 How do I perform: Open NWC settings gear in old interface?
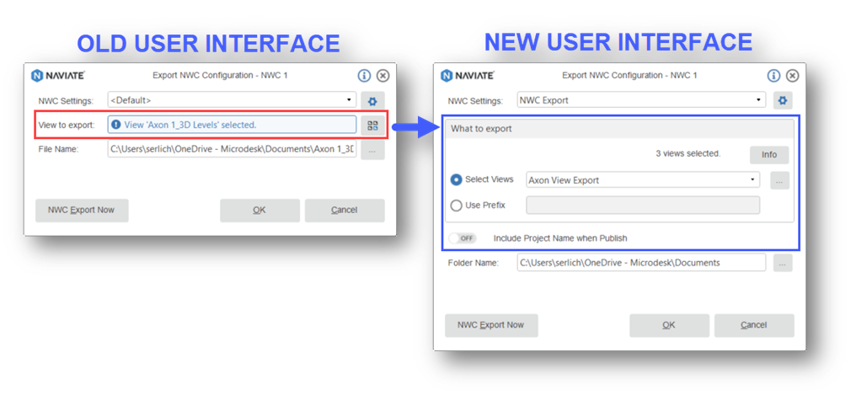[x=373, y=101]
